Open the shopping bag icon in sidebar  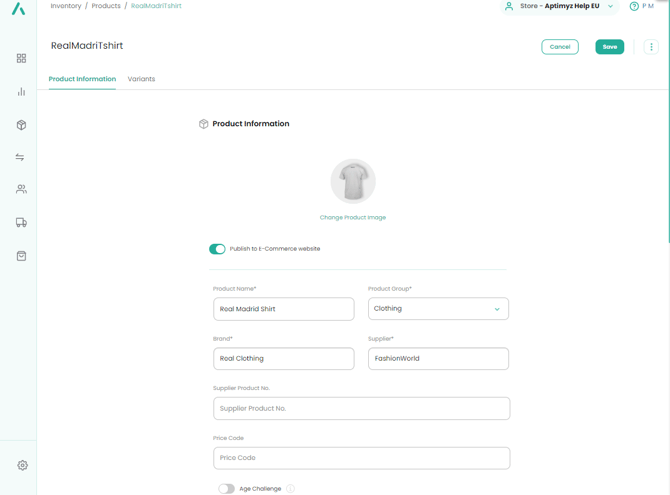(x=21, y=256)
